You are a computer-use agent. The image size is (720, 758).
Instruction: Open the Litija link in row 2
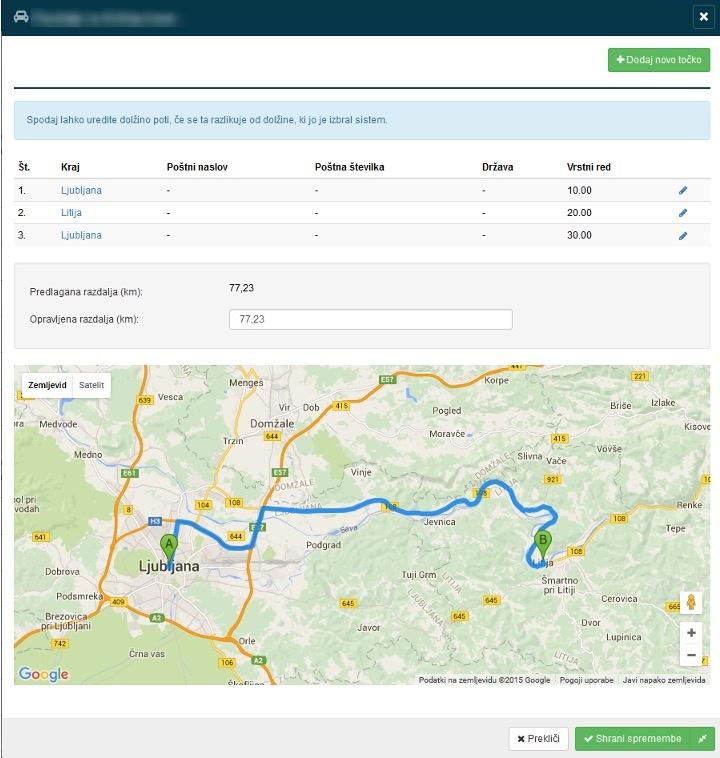(x=71, y=213)
